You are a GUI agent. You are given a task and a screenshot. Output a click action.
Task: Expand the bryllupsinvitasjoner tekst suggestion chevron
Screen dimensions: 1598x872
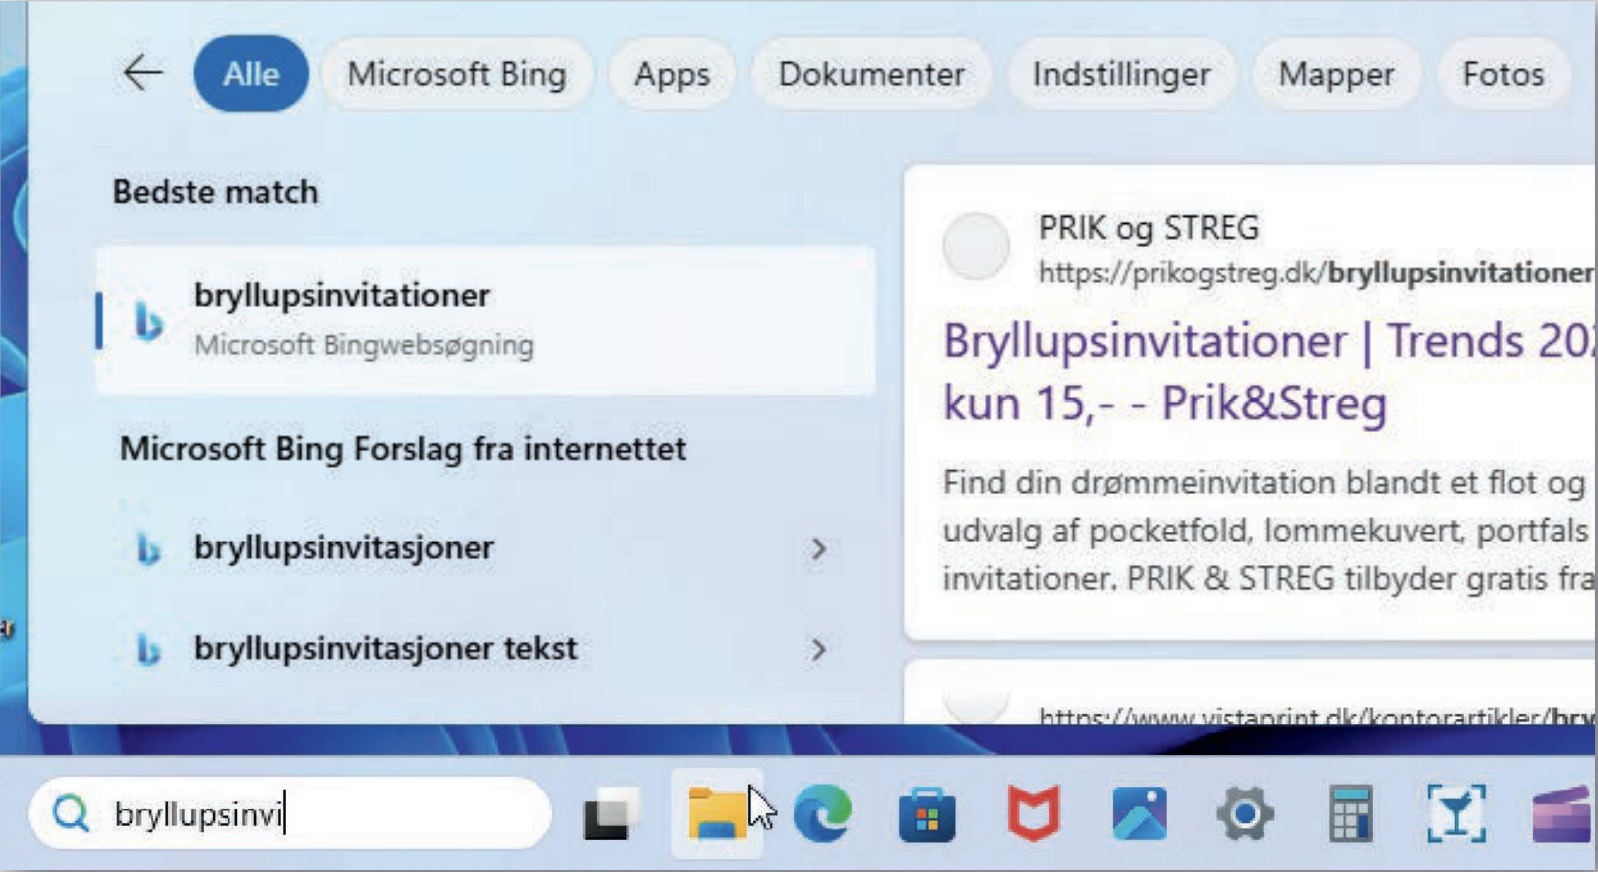tap(818, 650)
